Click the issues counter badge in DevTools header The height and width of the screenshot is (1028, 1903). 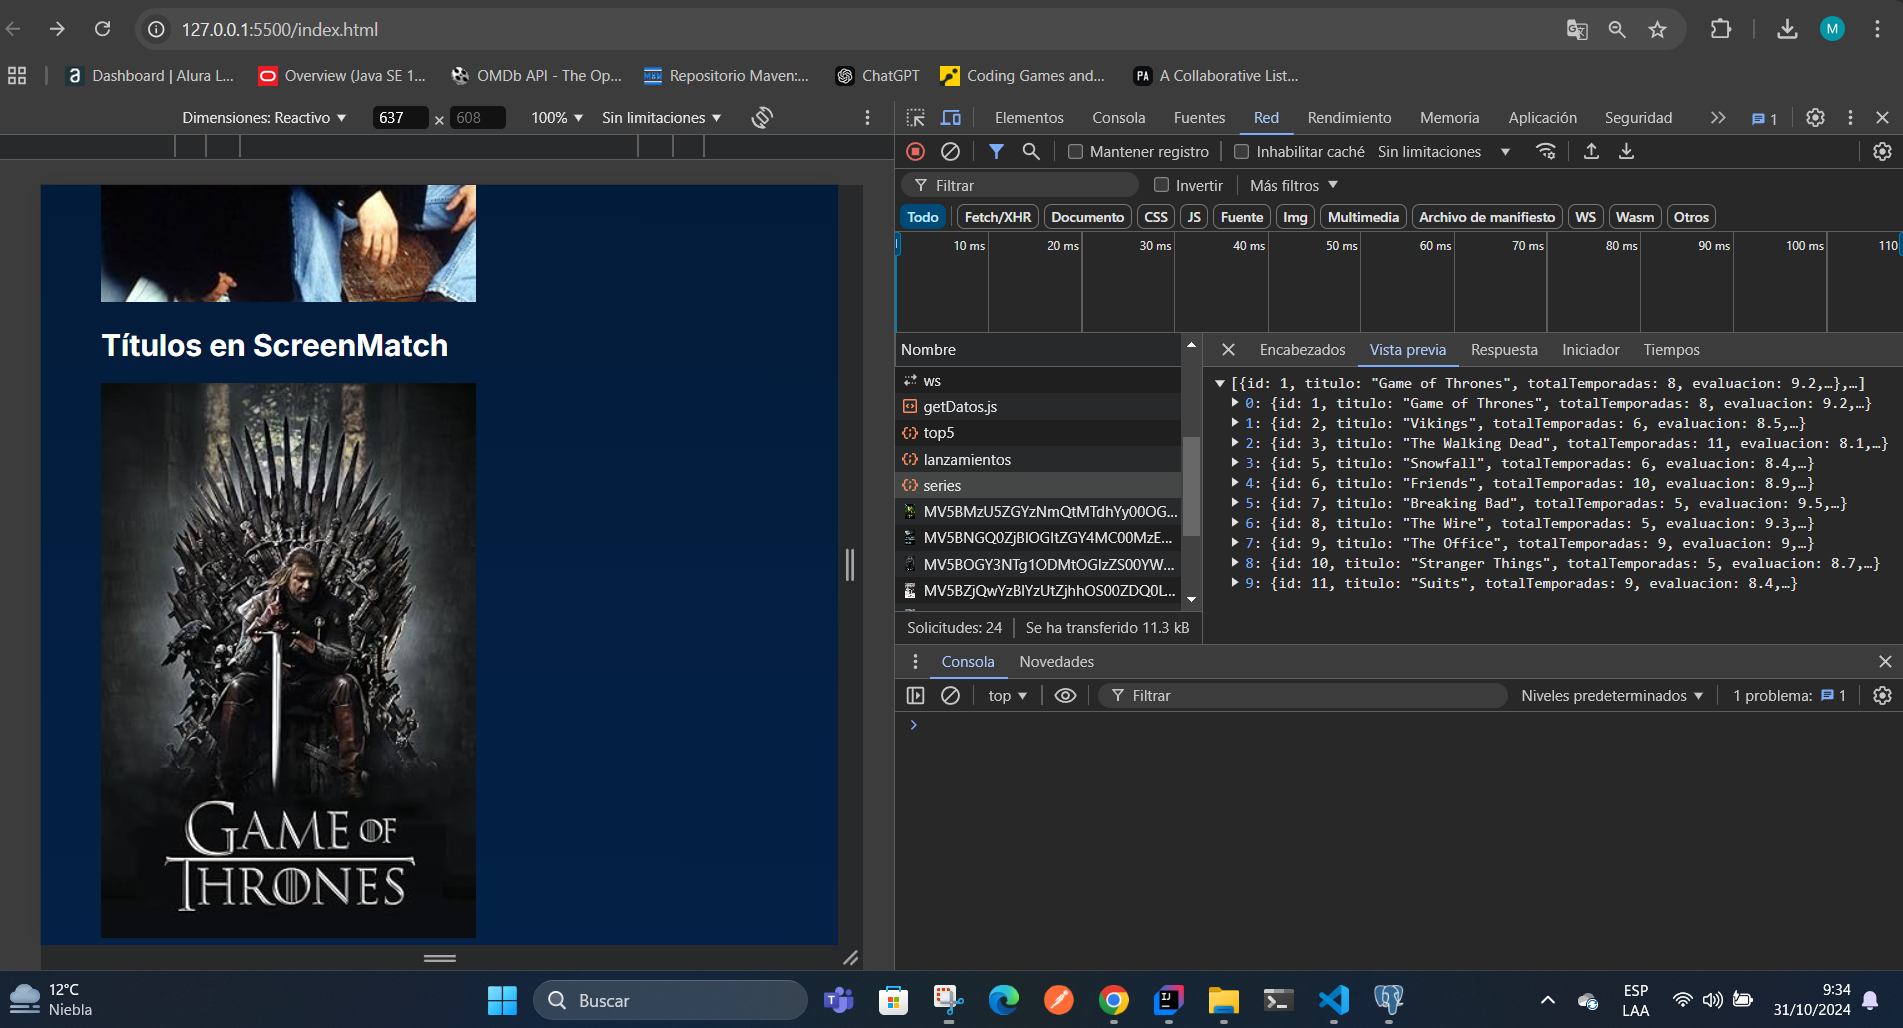1764,118
